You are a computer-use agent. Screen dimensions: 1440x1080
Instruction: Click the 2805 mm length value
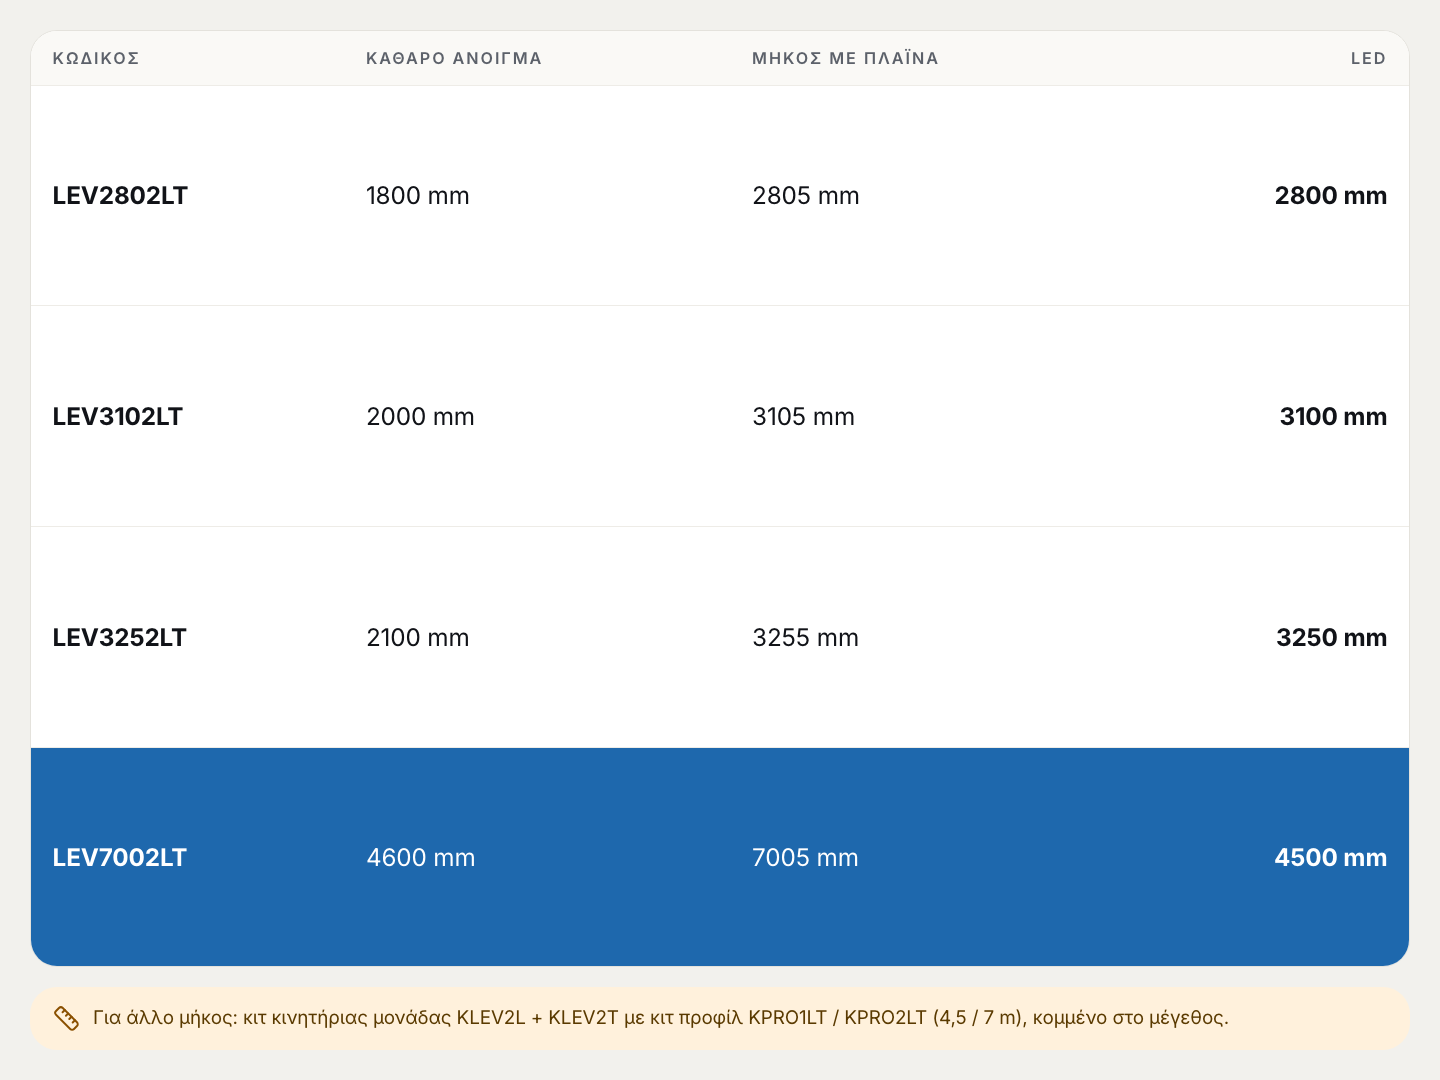tap(806, 195)
